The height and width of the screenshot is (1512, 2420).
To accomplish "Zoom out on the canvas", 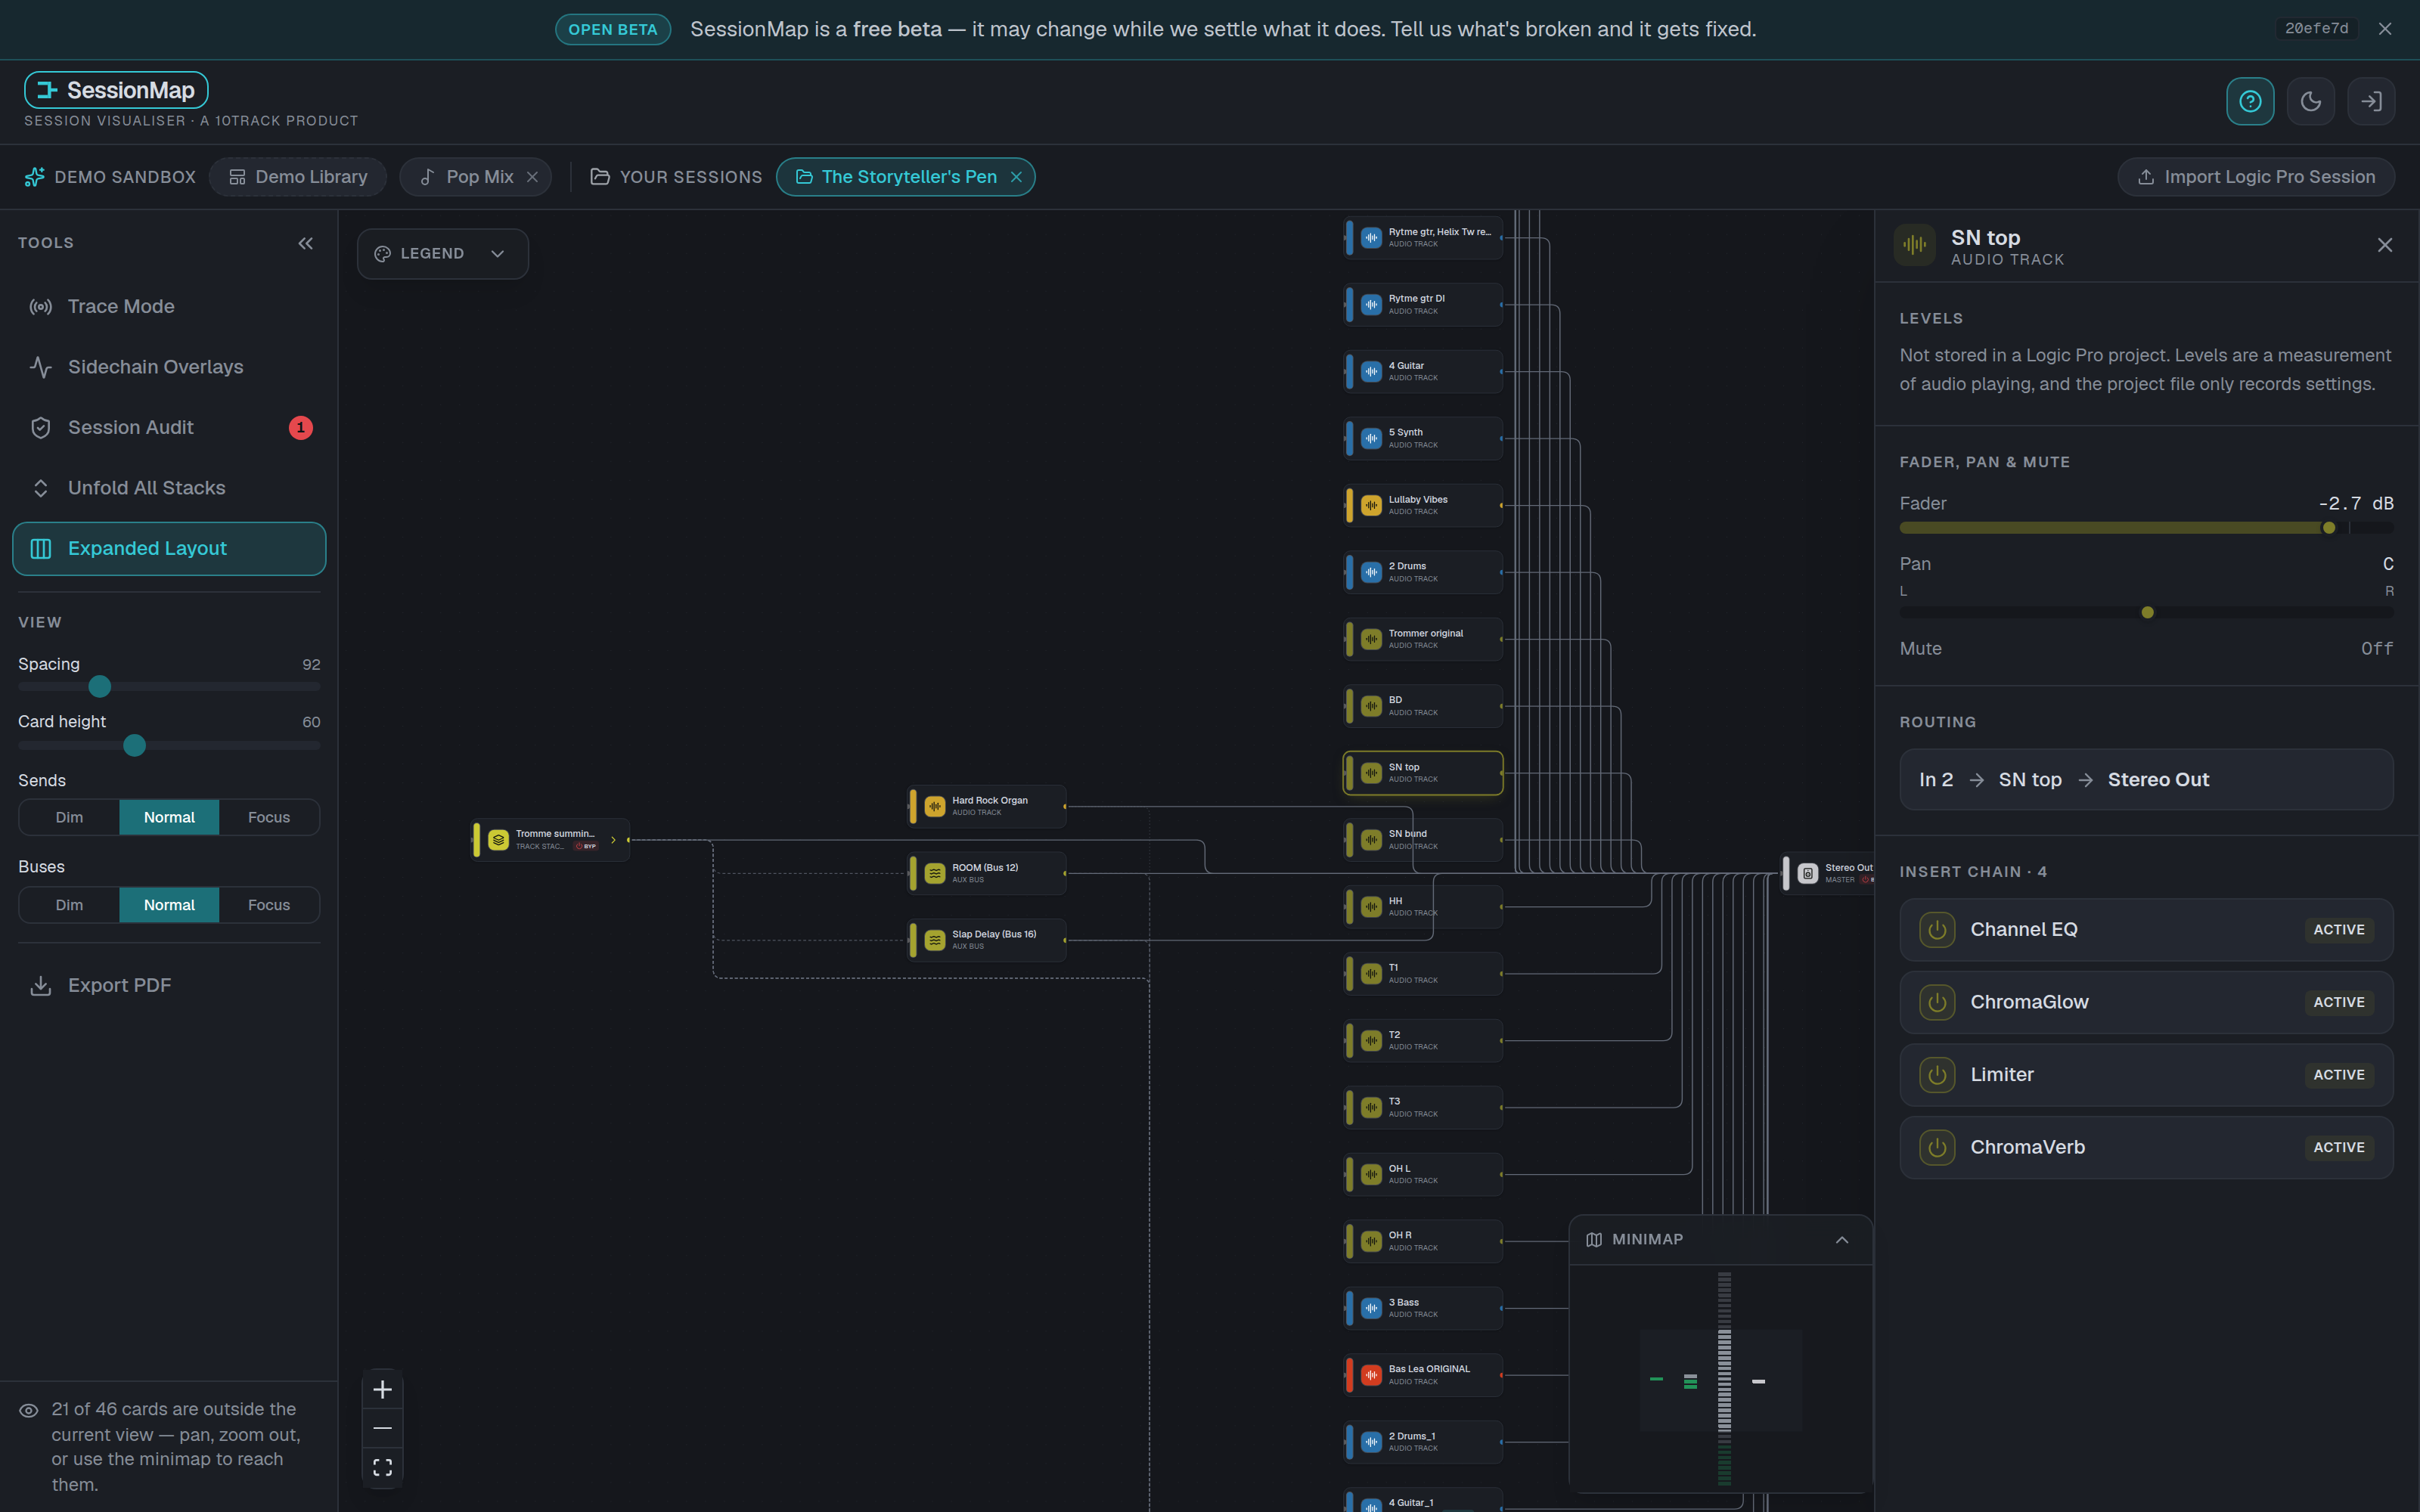I will (382, 1429).
